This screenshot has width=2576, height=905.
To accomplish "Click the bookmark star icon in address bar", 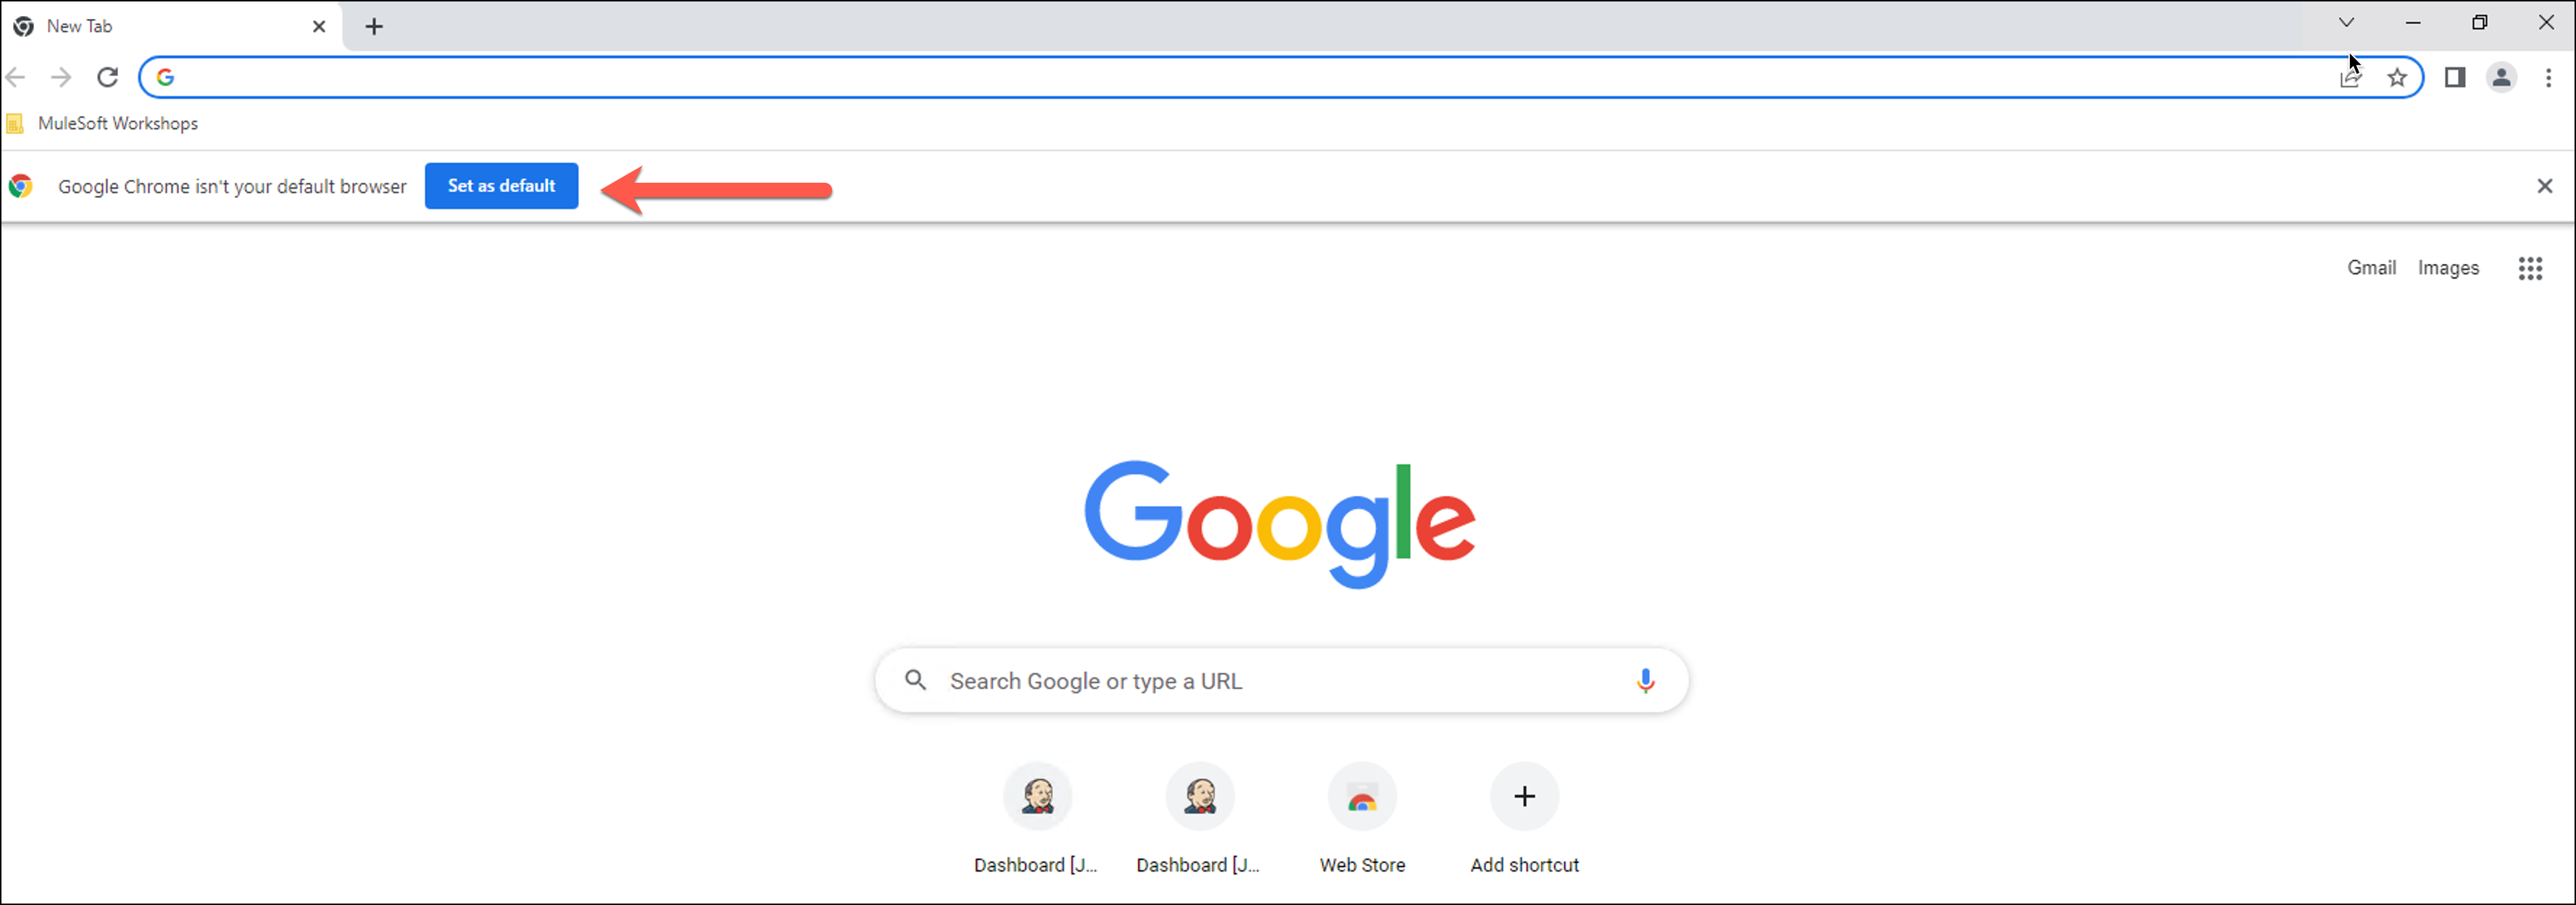I will pyautogui.click(x=2396, y=77).
